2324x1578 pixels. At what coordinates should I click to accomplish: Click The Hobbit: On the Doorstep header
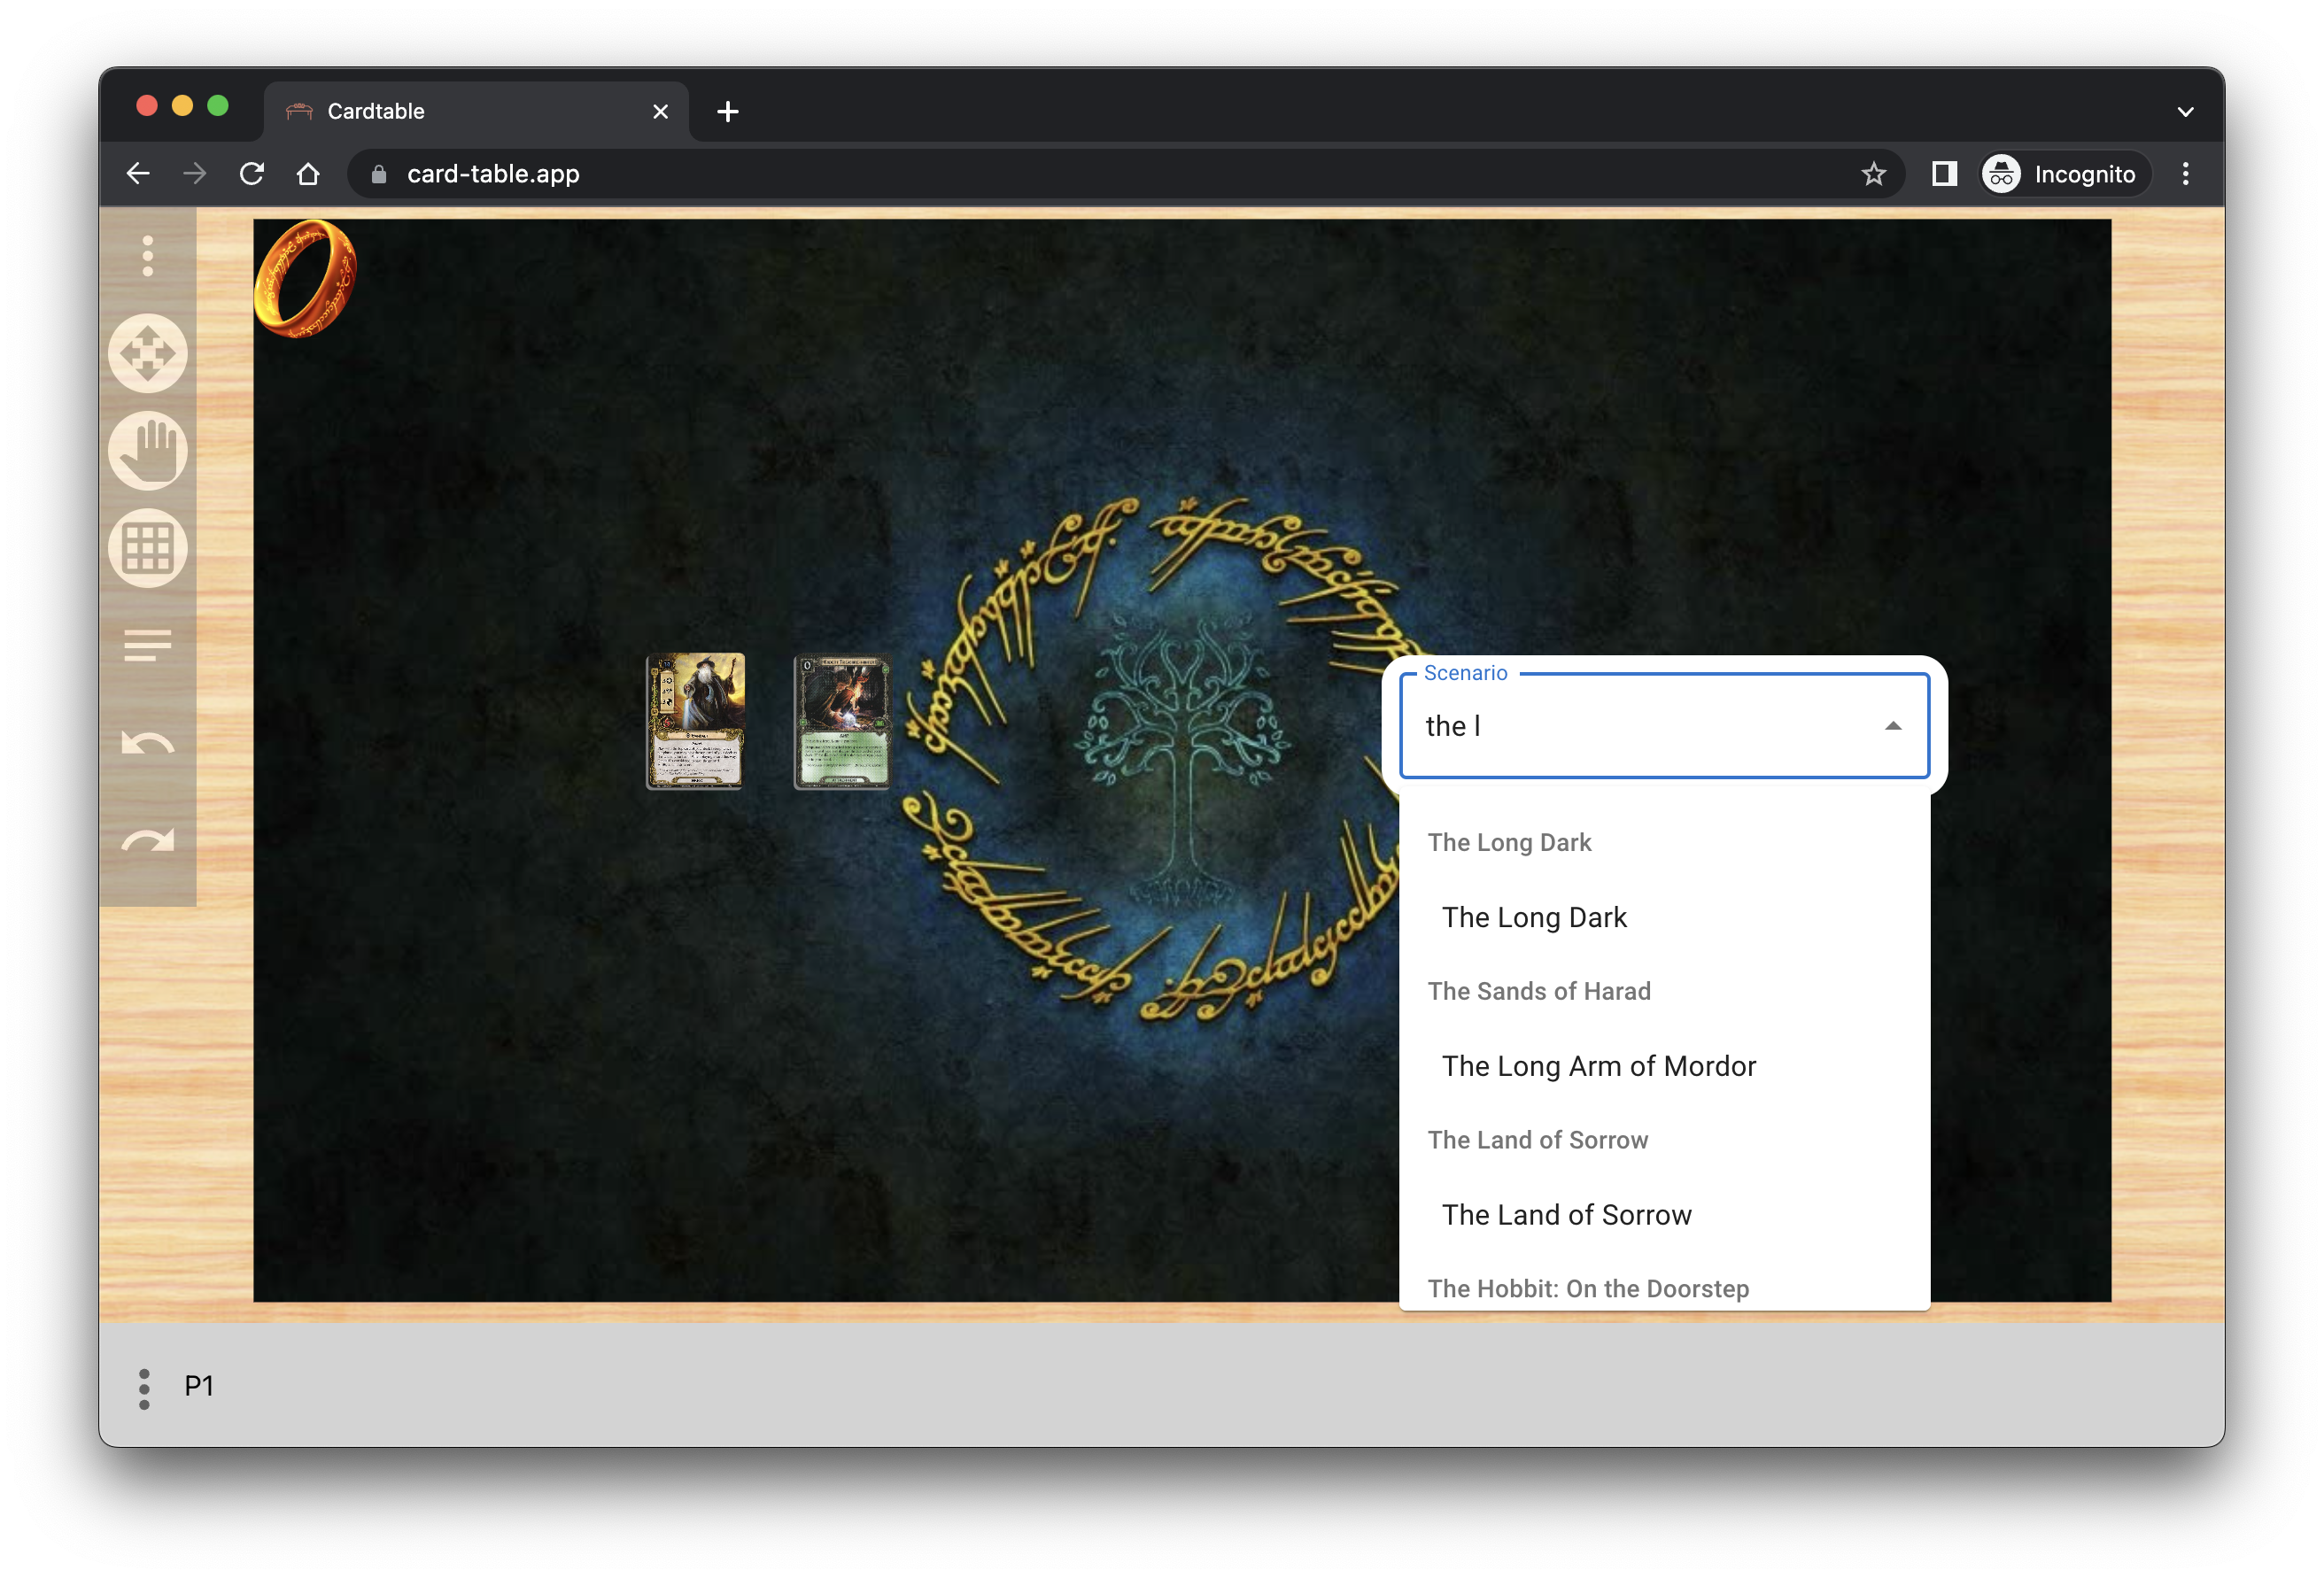[1588, 1288]
